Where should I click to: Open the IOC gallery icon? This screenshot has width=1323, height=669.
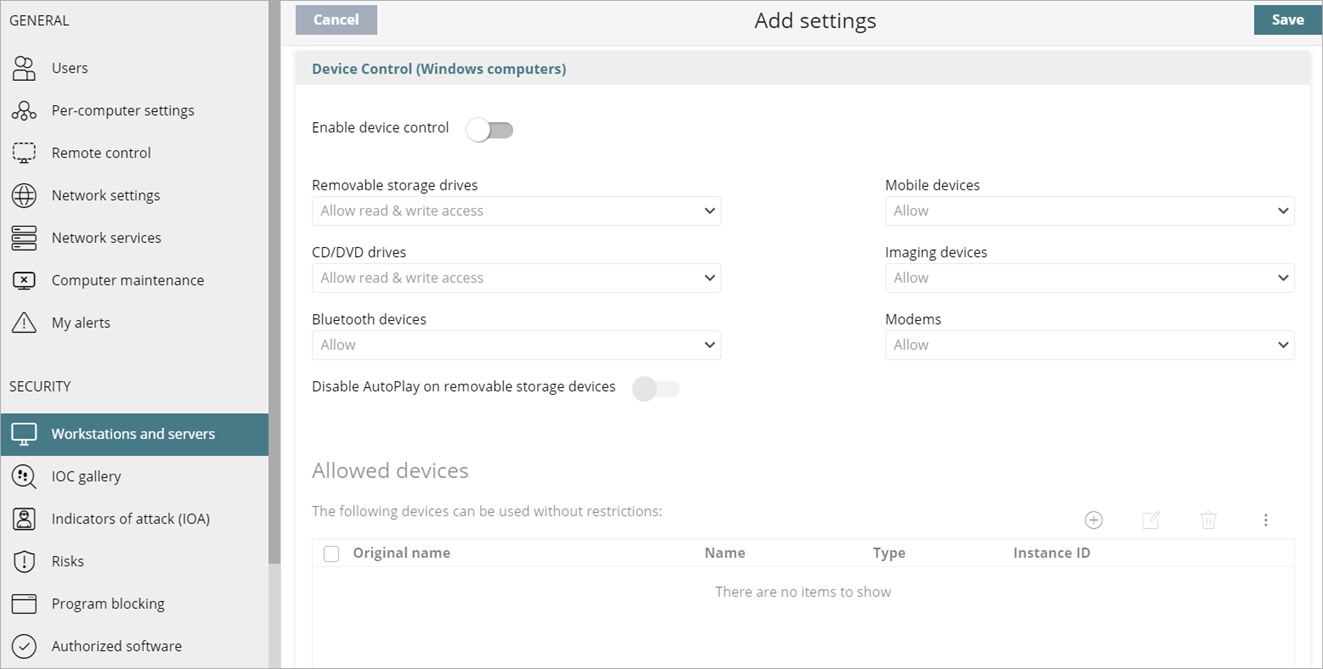pyautogui.click(x=23, y=476)
